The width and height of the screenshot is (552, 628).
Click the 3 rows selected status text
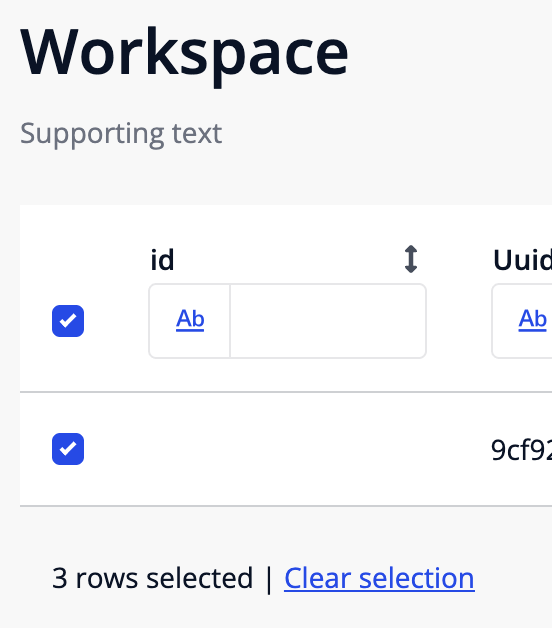pyautogui.click(x=152, y=578)
